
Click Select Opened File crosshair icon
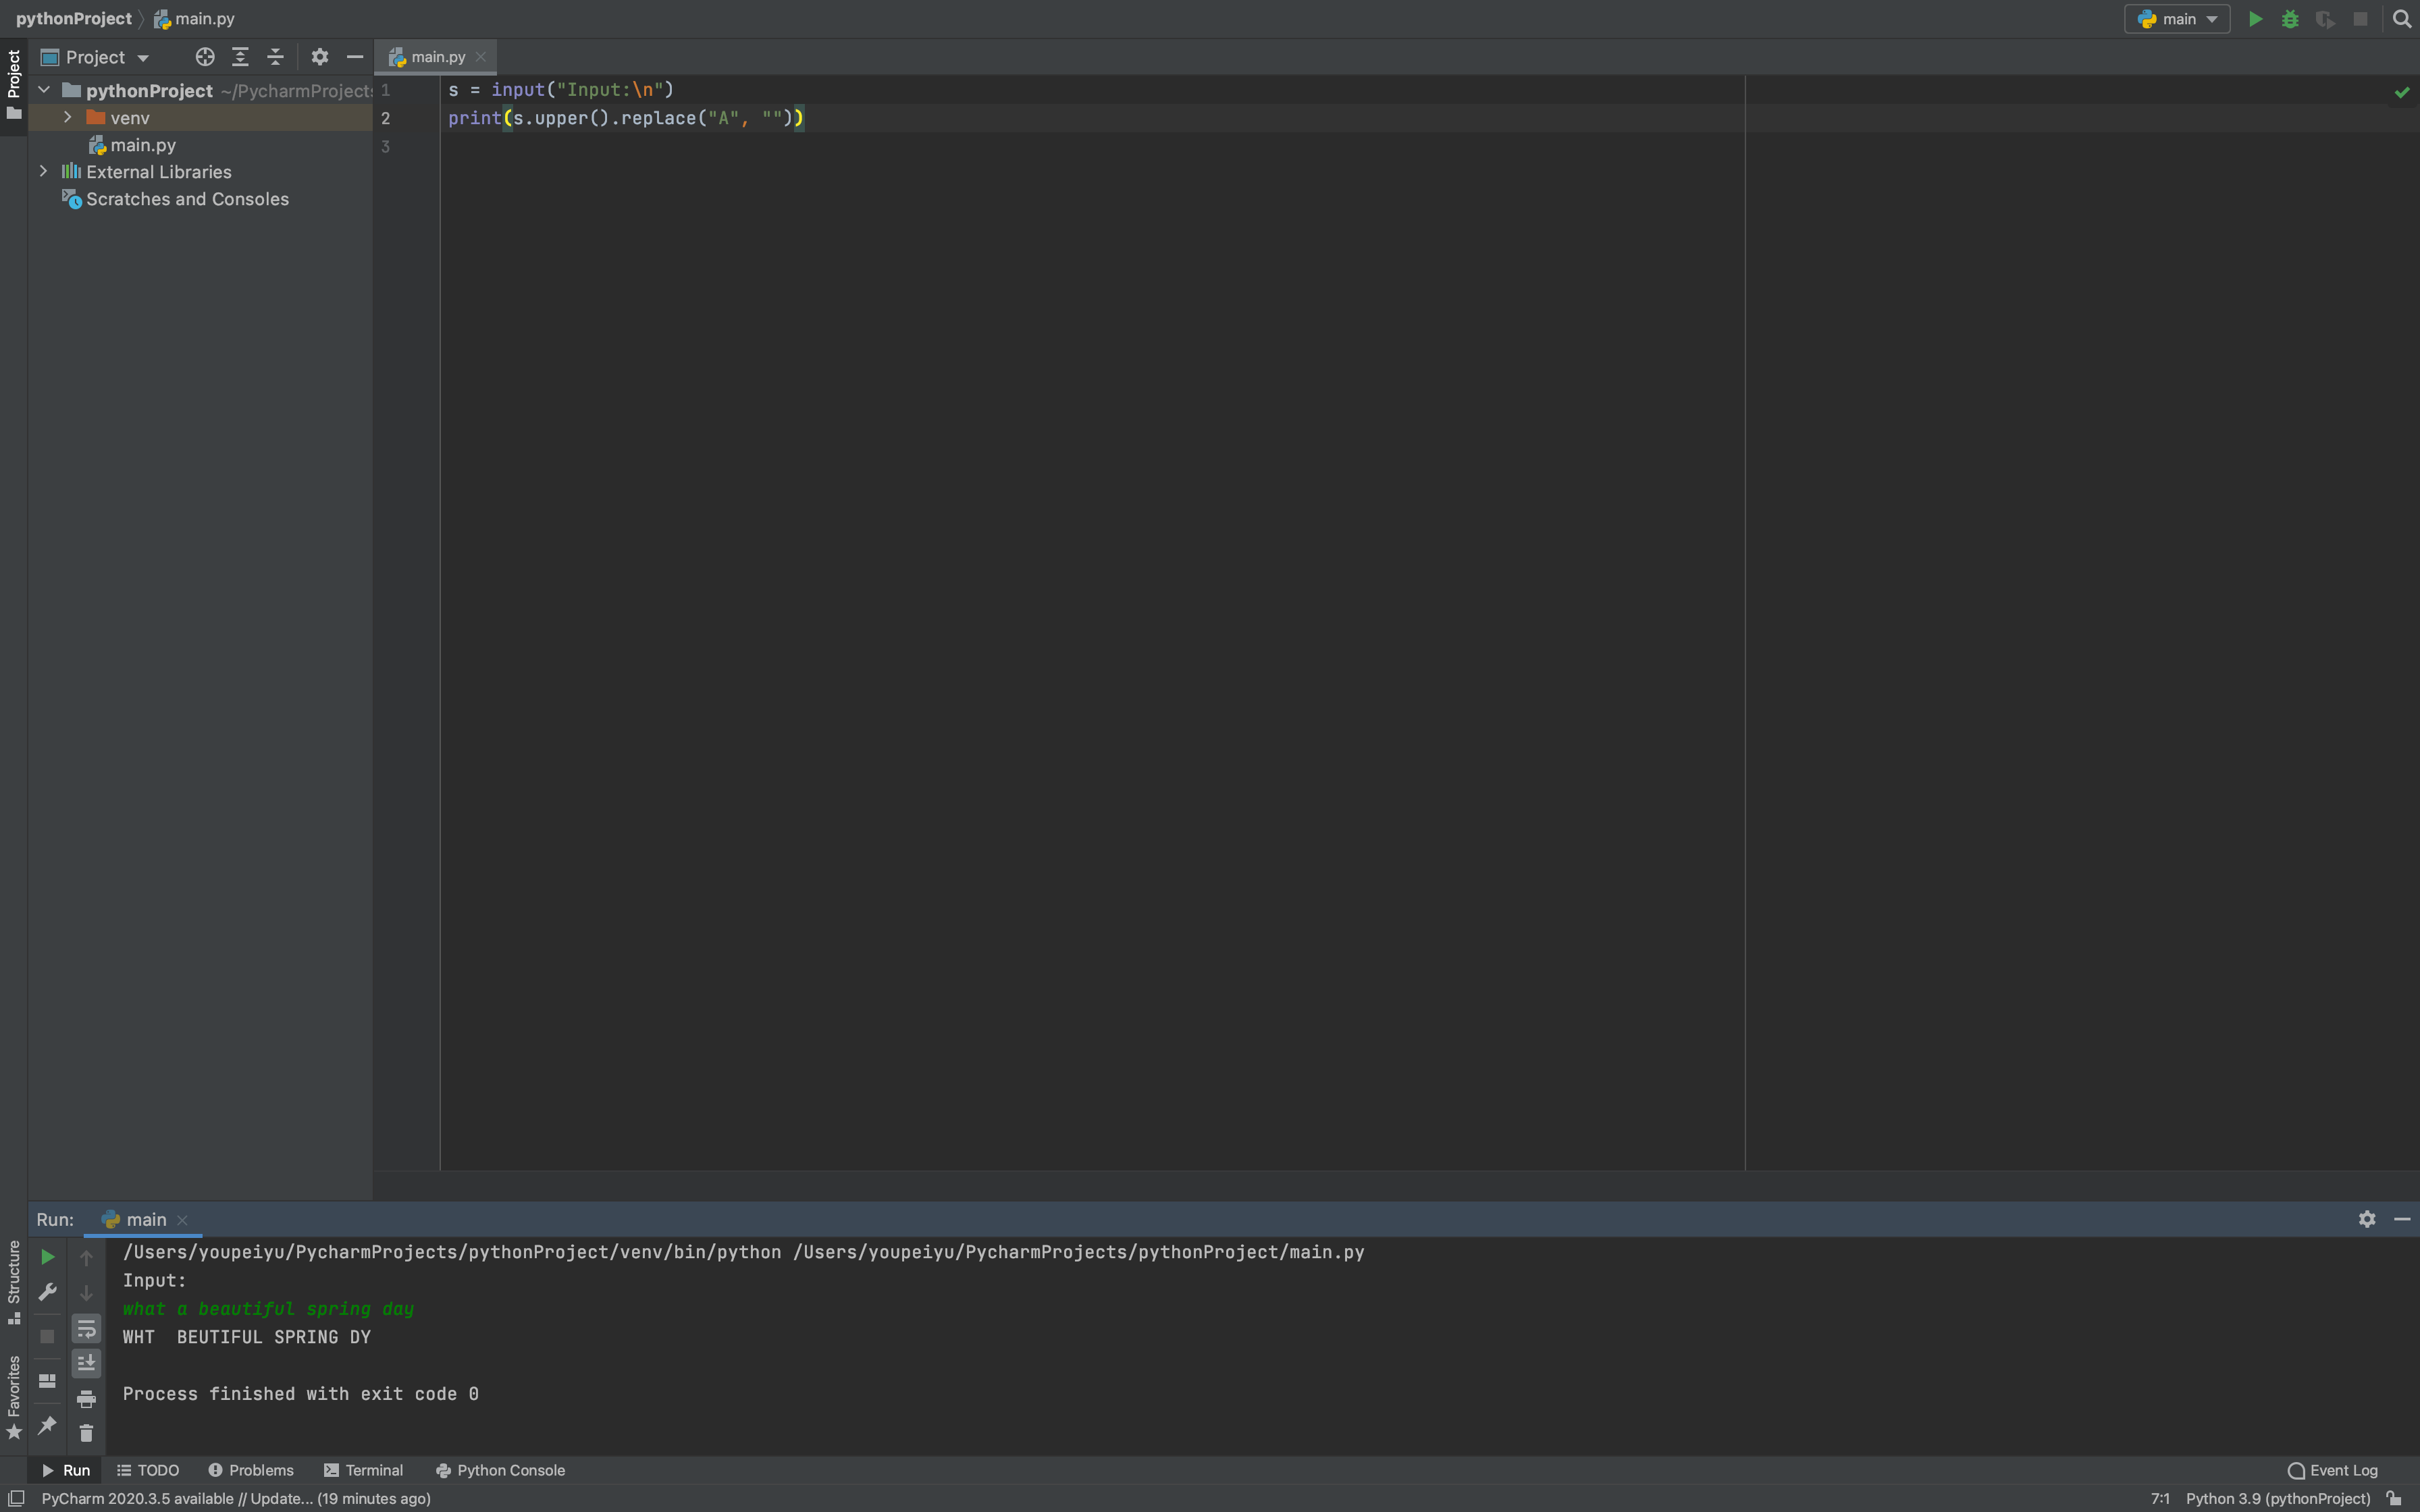[x=205, y=57]
